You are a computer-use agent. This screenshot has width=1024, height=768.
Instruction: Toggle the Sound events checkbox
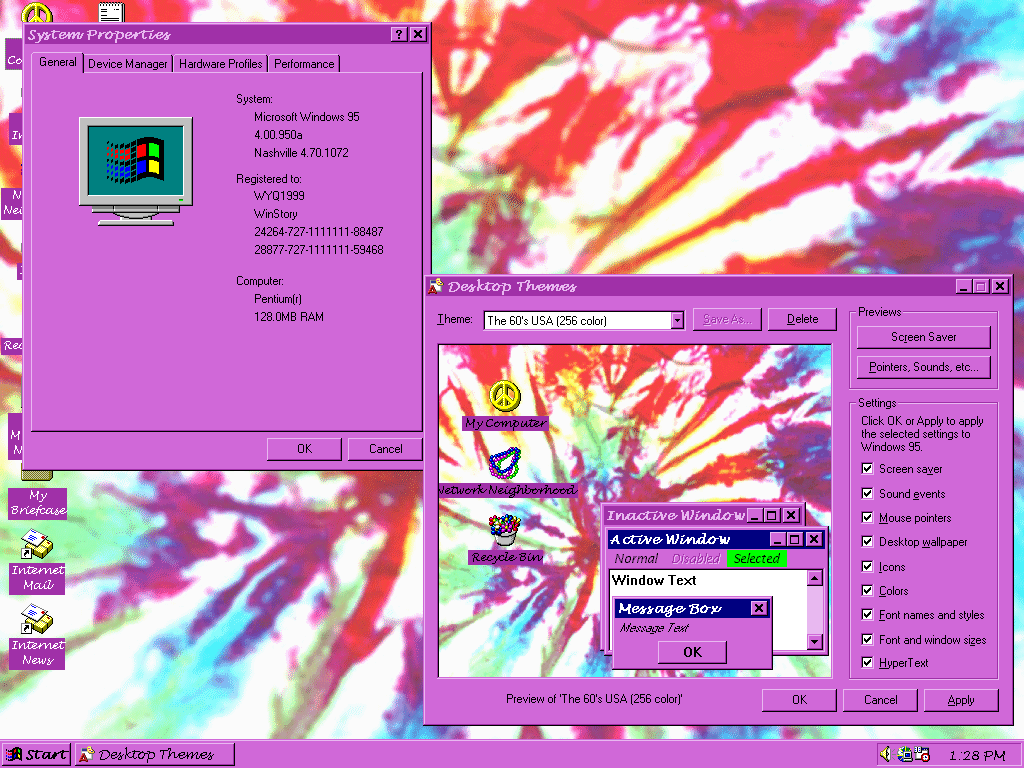point(867,493)
